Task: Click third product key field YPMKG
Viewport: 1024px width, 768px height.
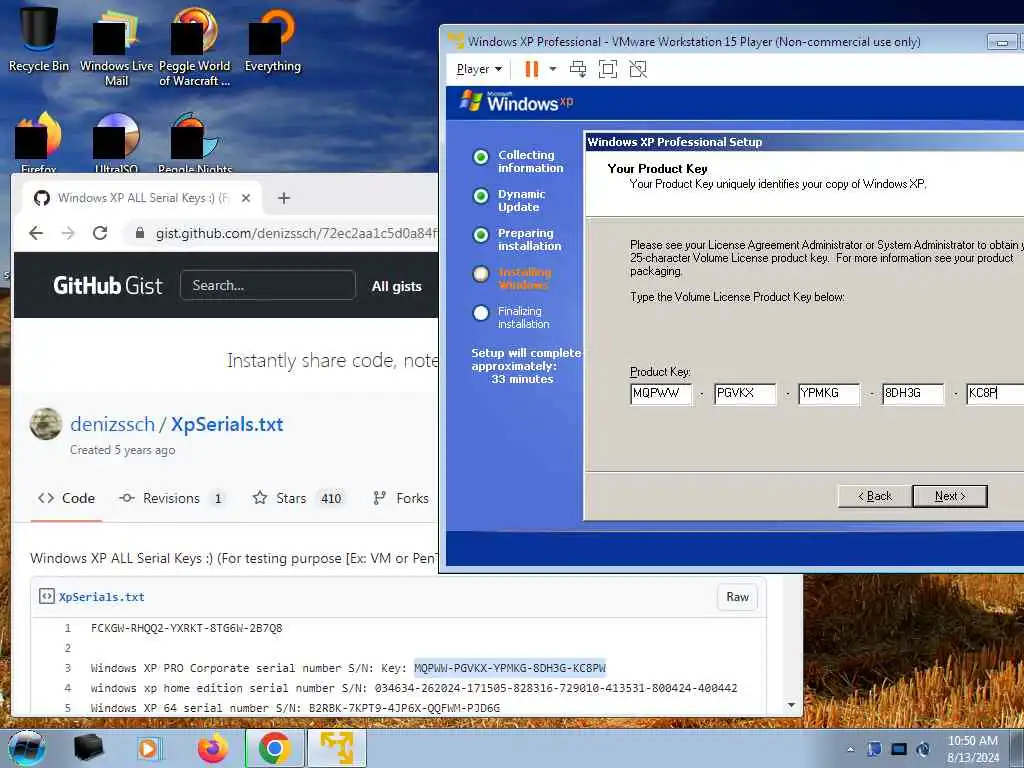Action: click(x=829, y=393)
